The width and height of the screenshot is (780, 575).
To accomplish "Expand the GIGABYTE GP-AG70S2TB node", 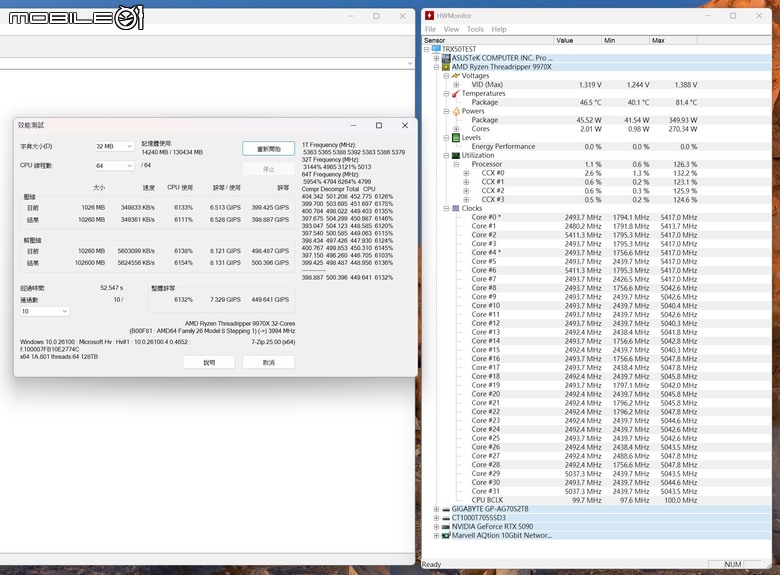I will coord(436,509).
